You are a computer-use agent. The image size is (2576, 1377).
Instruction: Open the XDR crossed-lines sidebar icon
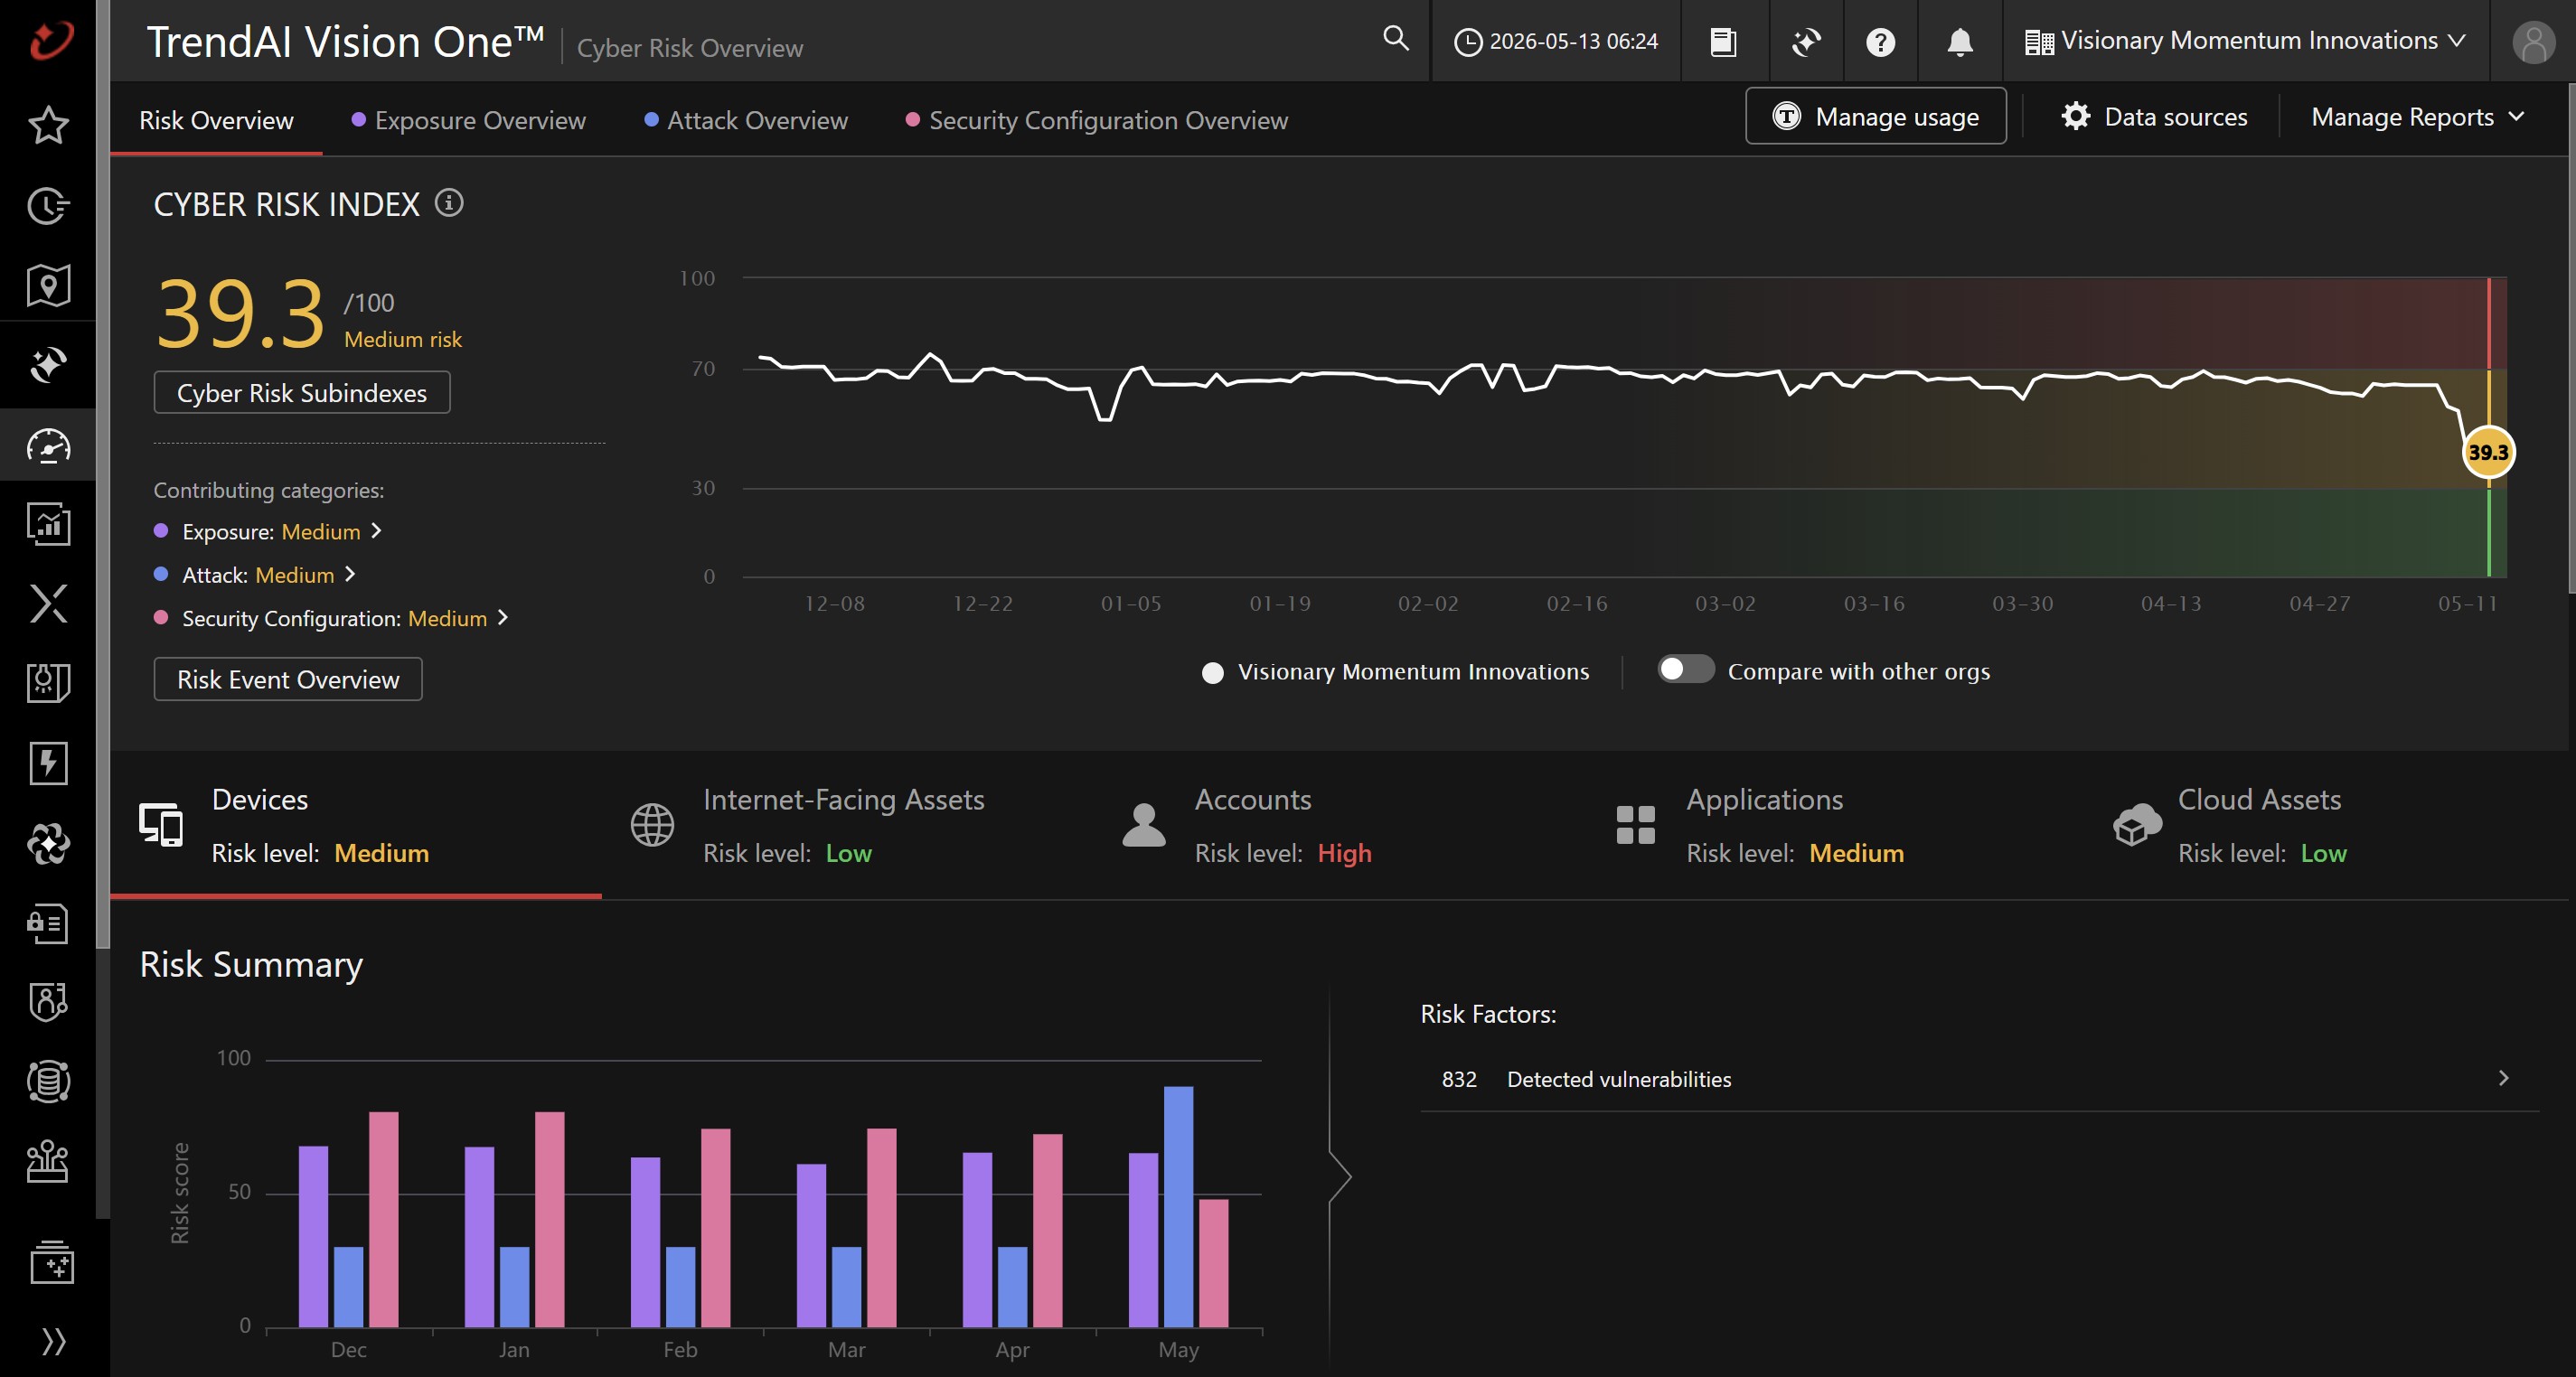(x=48, y=603)
